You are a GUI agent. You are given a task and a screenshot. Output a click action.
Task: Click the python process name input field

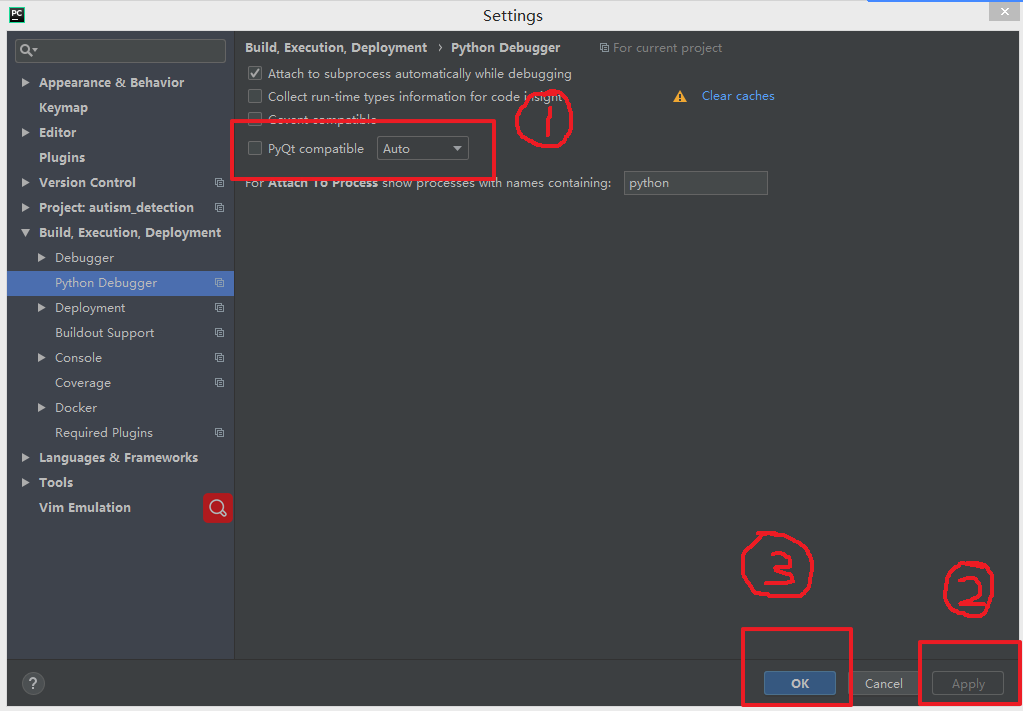coord(695,183)
